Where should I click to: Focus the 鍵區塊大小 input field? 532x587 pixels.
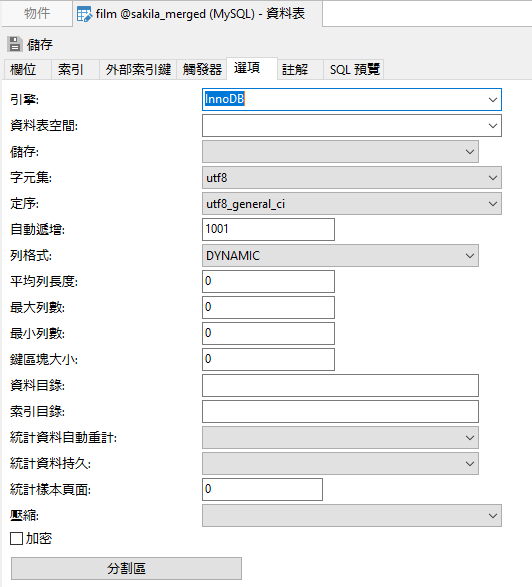268,359
